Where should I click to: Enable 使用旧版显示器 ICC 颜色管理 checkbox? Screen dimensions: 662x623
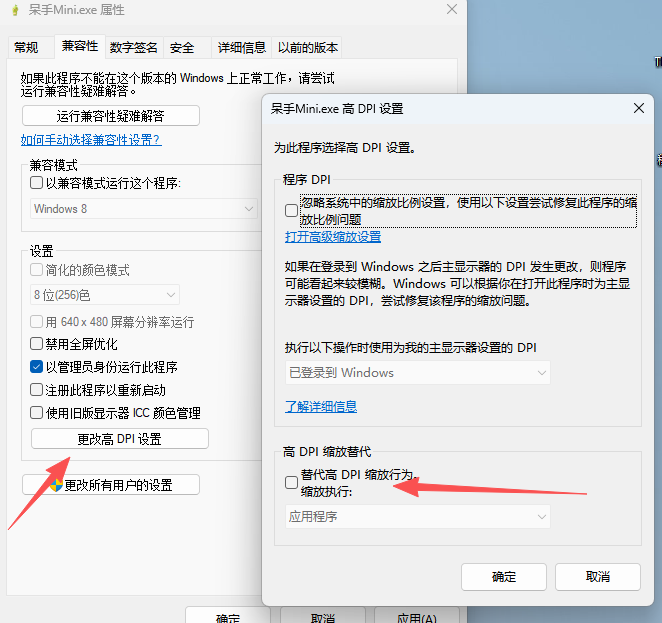tap(36, 412)
